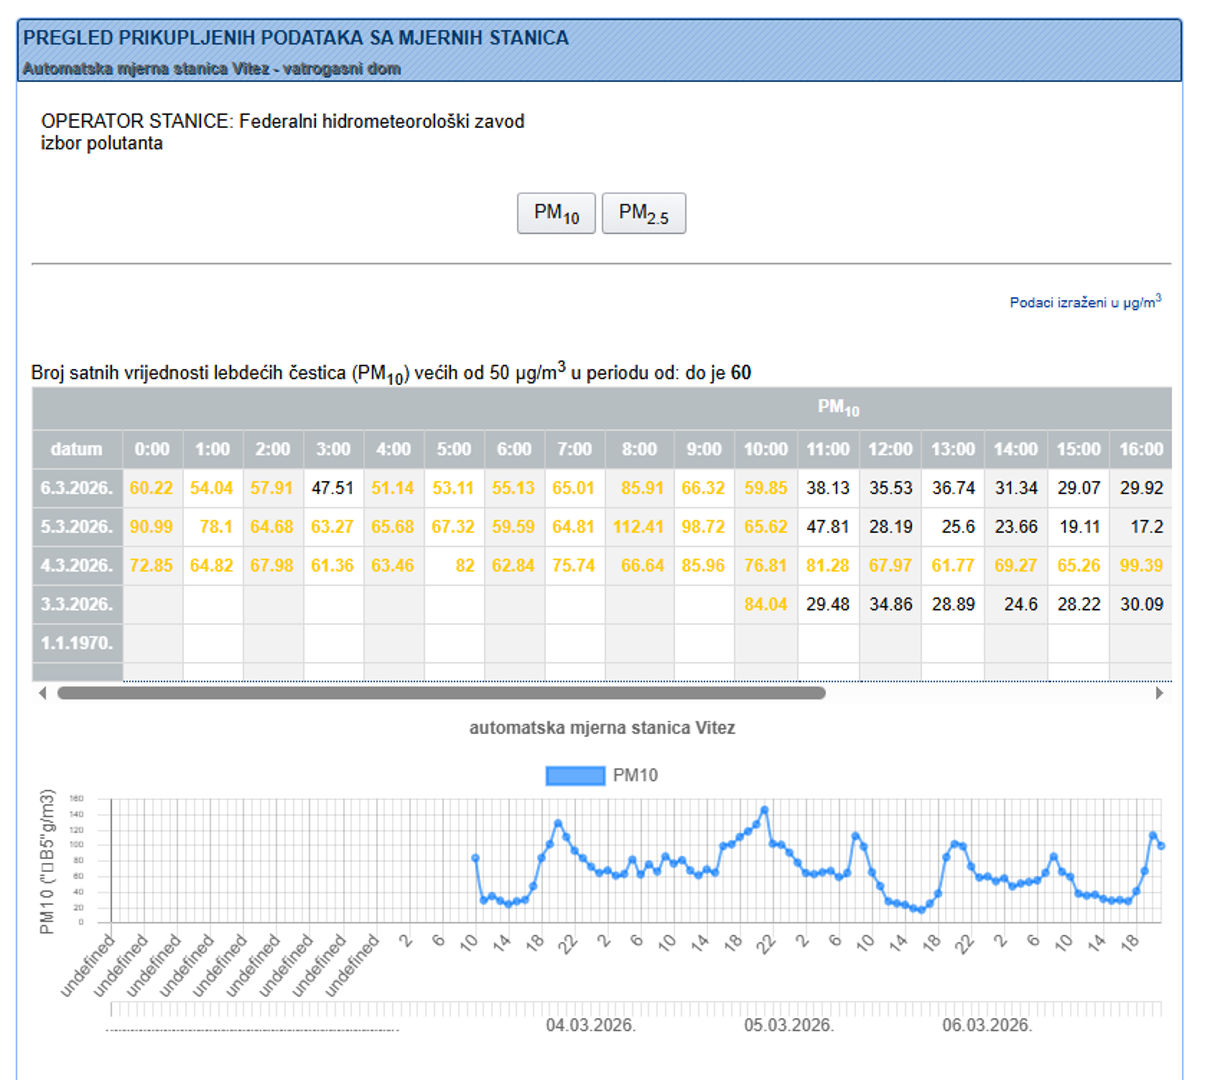
Task: Click the blue PM10 legend swatch
Action: pyautogui.click(x=575, y=776)
